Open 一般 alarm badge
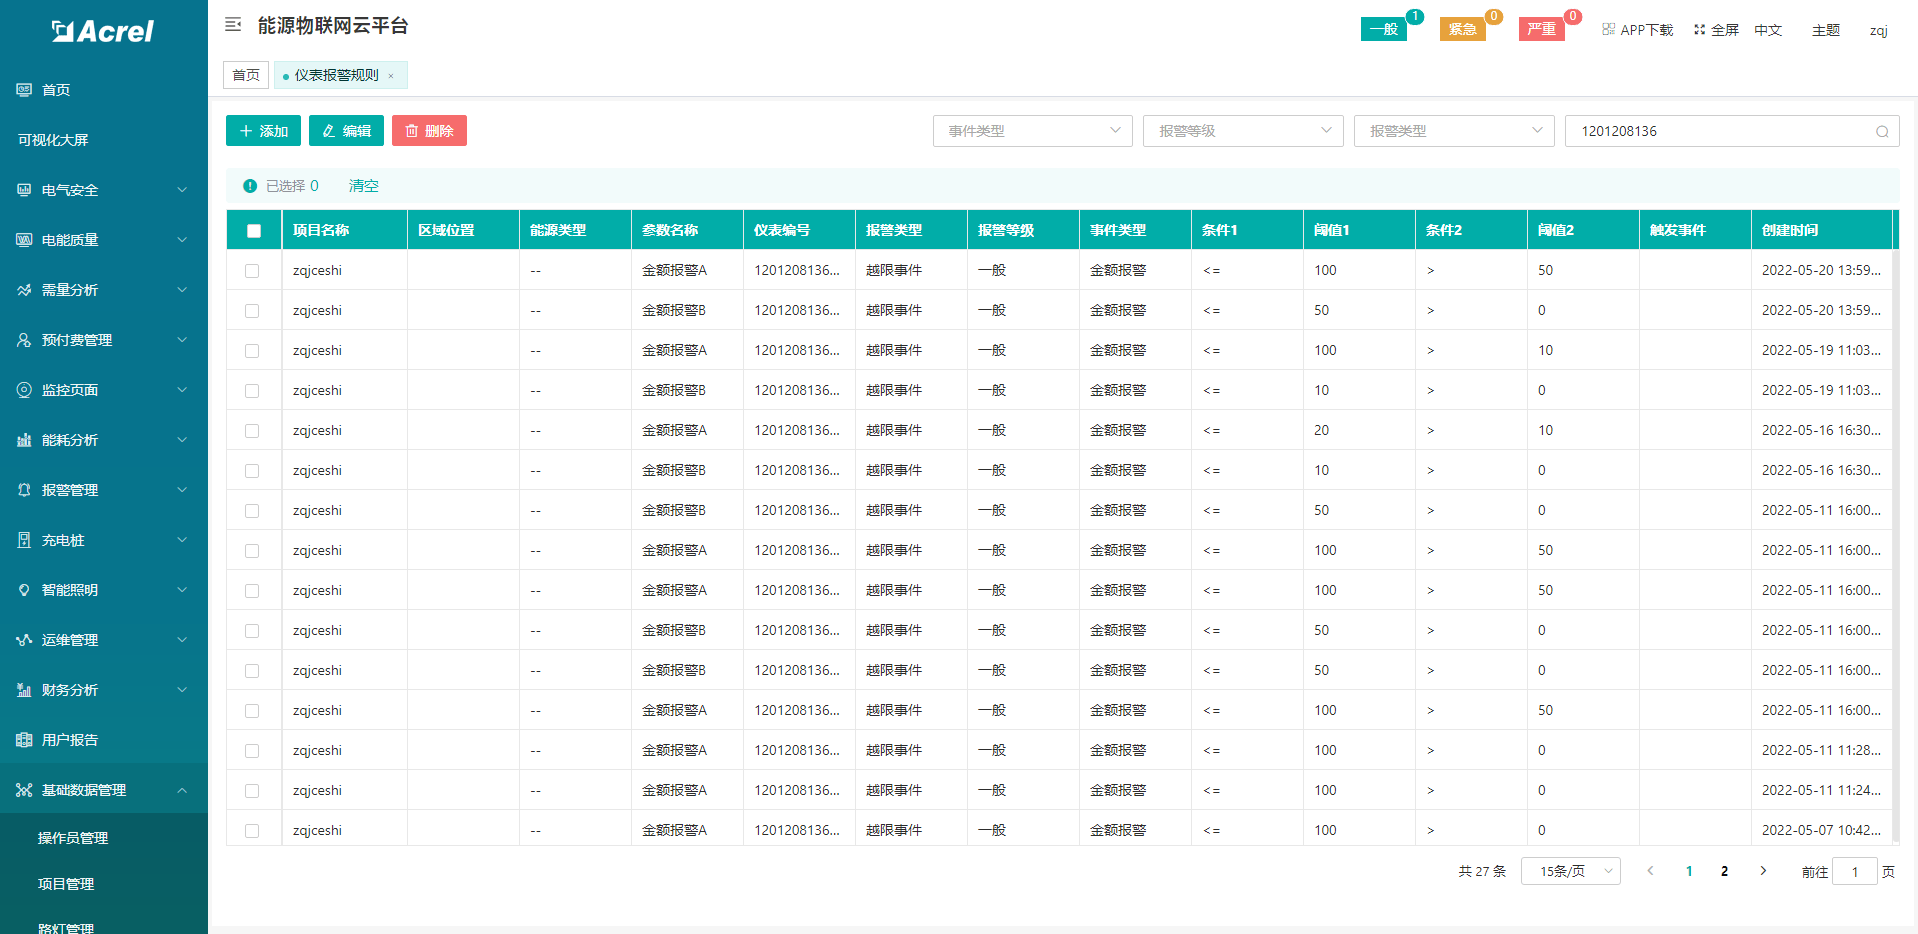Image resolution: width=1918 pixels, height=934 pixels. point(1384,29)
